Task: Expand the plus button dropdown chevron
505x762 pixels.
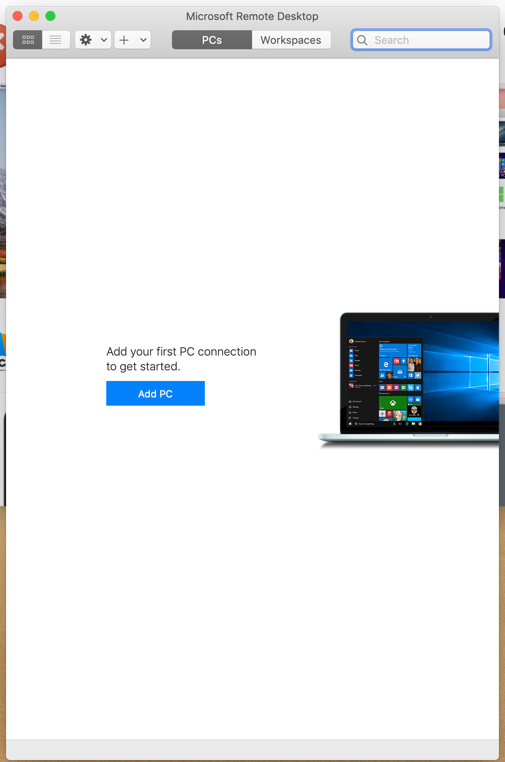Action: (143, 40)
